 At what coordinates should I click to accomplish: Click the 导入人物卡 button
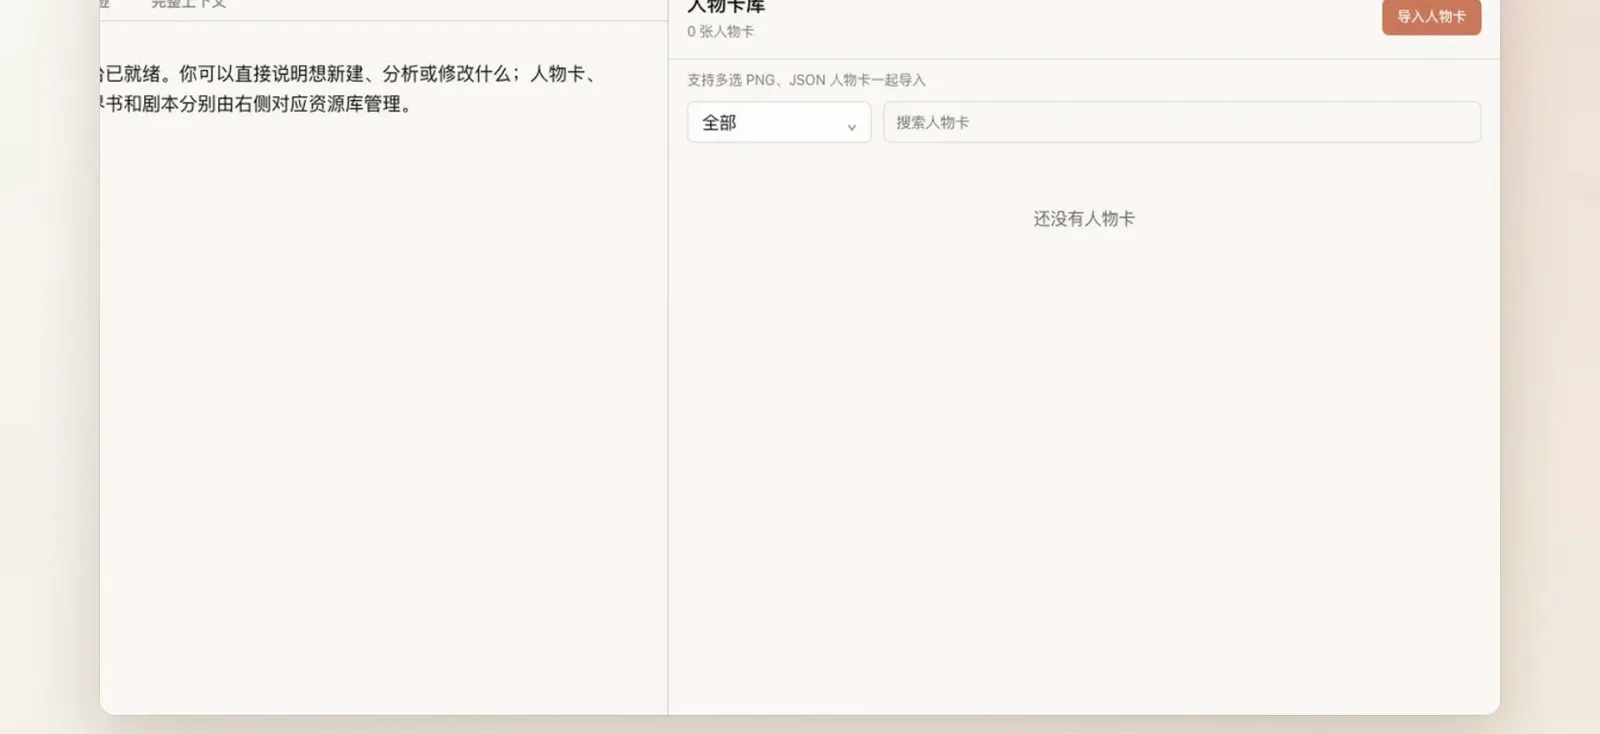[x=1431, y=16]
